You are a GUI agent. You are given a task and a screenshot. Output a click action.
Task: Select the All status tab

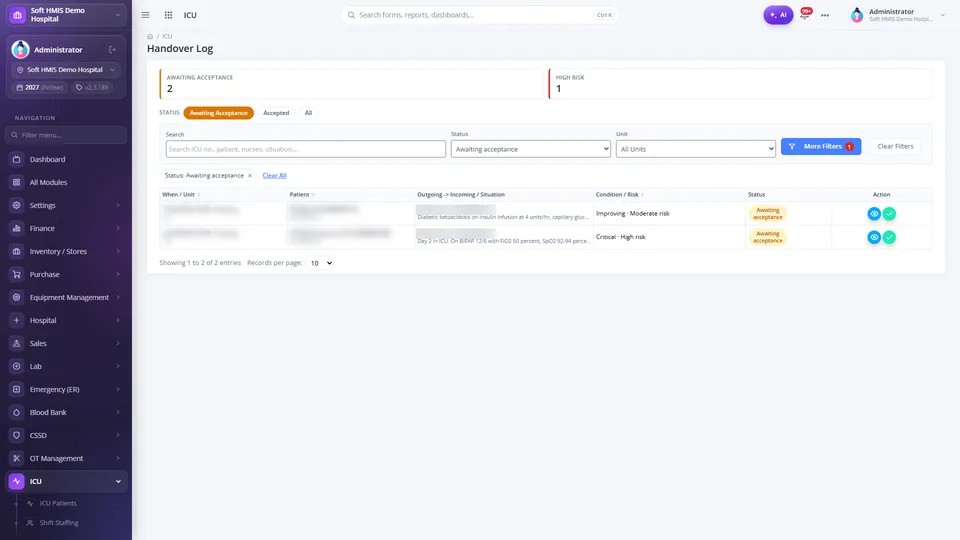(308, 113)
